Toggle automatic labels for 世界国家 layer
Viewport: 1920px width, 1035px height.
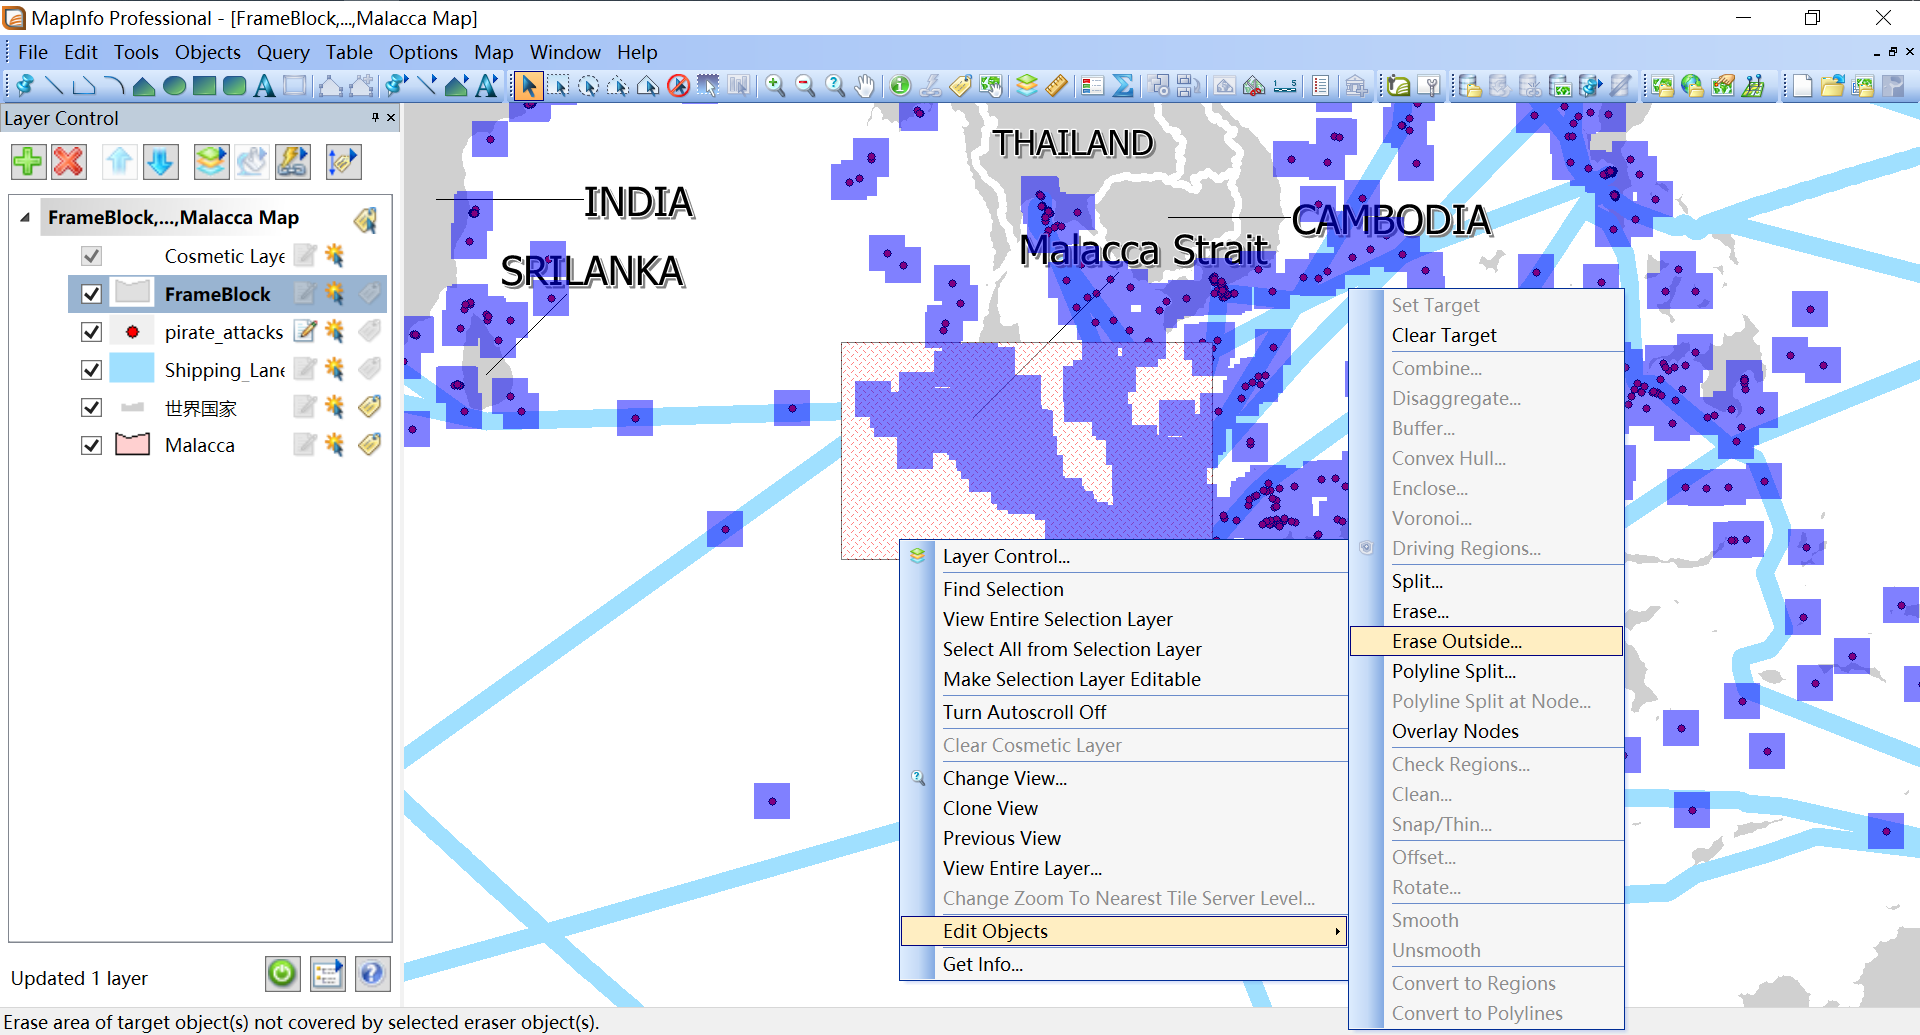point(370,408)
